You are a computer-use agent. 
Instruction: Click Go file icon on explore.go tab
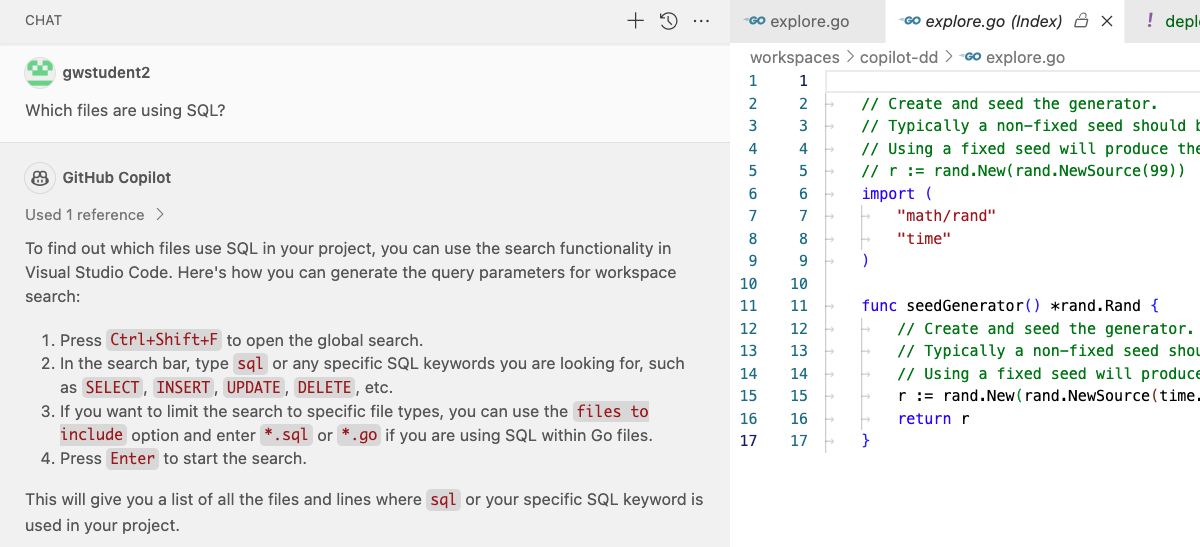click(756, 21)
